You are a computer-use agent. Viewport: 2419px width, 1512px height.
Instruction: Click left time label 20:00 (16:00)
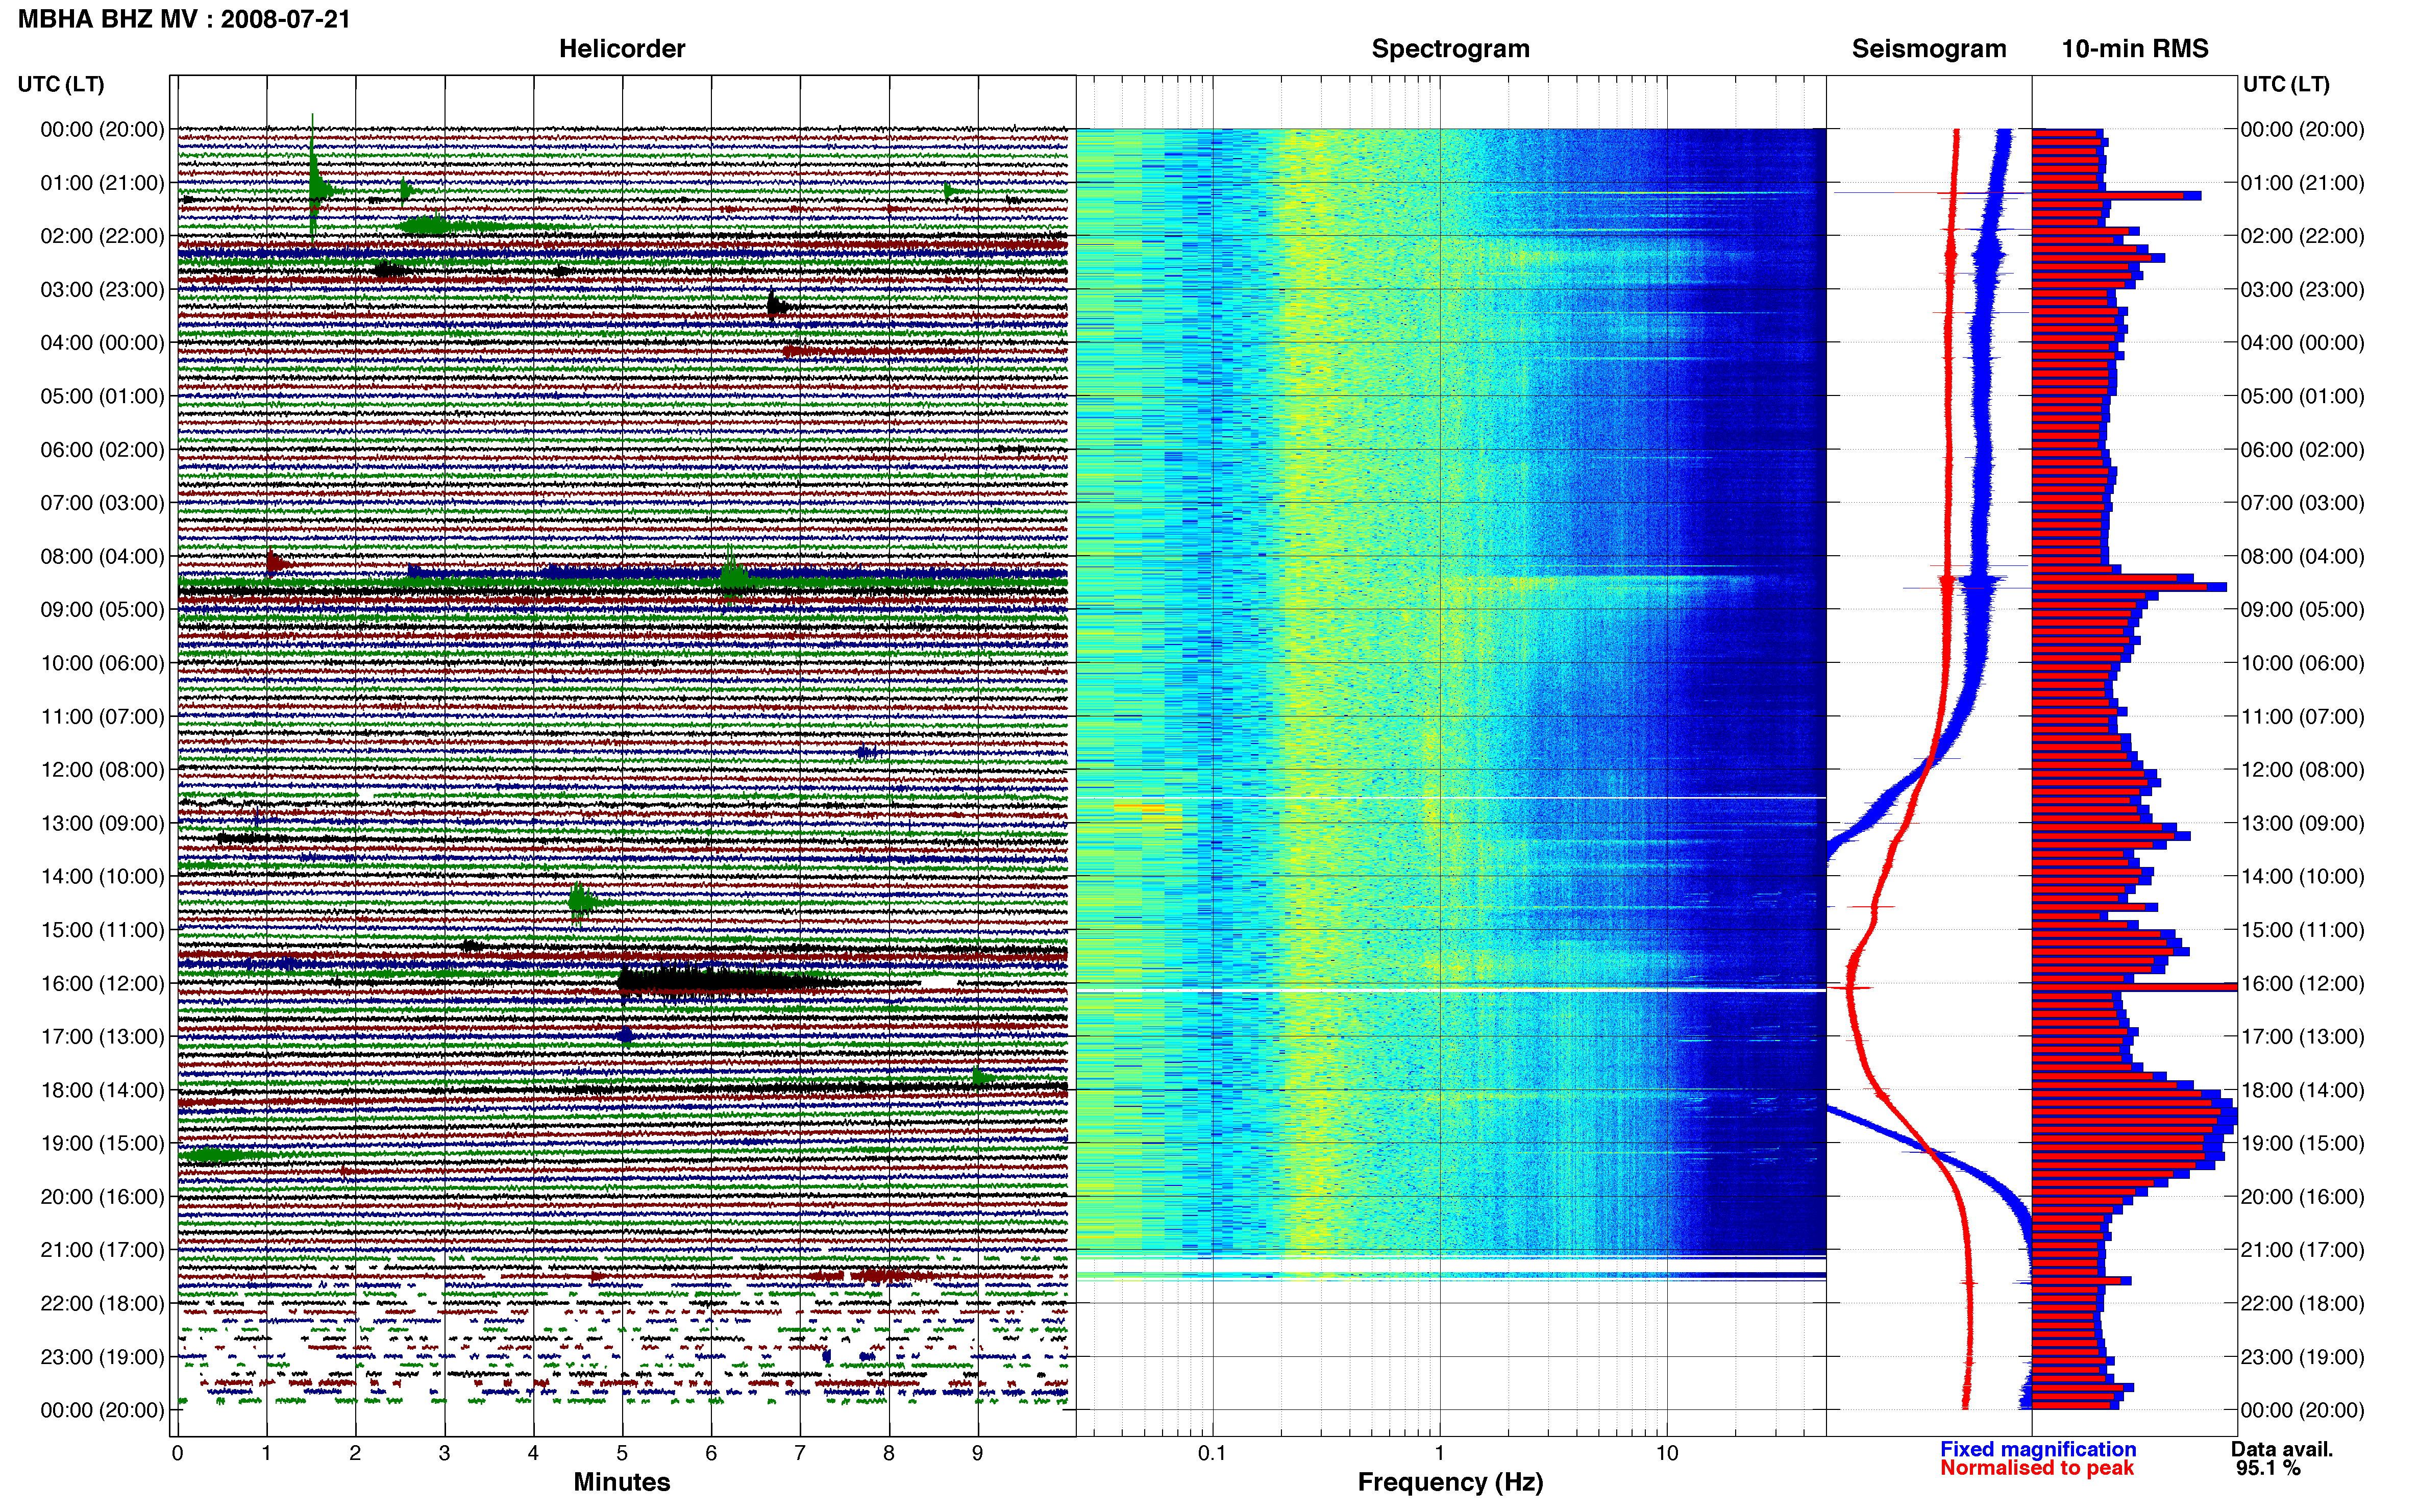point(102,1197)
